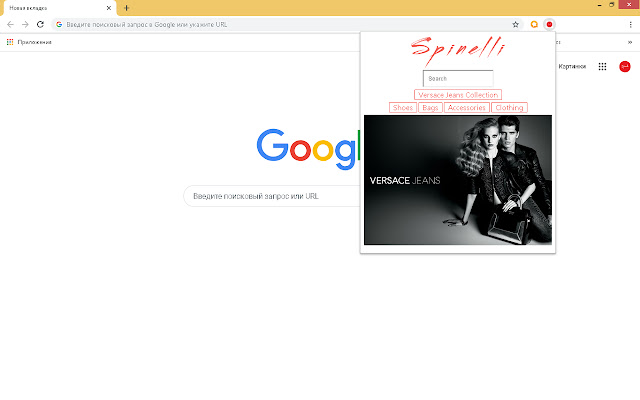Restore the Chrome window size
The image size is (640, 400).
[x=611, y=5]
